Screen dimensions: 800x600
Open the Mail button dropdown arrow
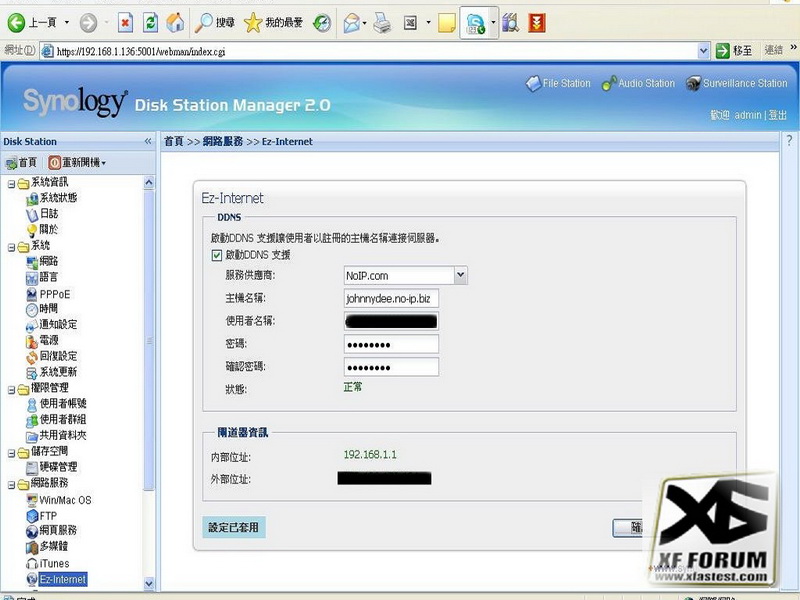(x=364, y=22)
